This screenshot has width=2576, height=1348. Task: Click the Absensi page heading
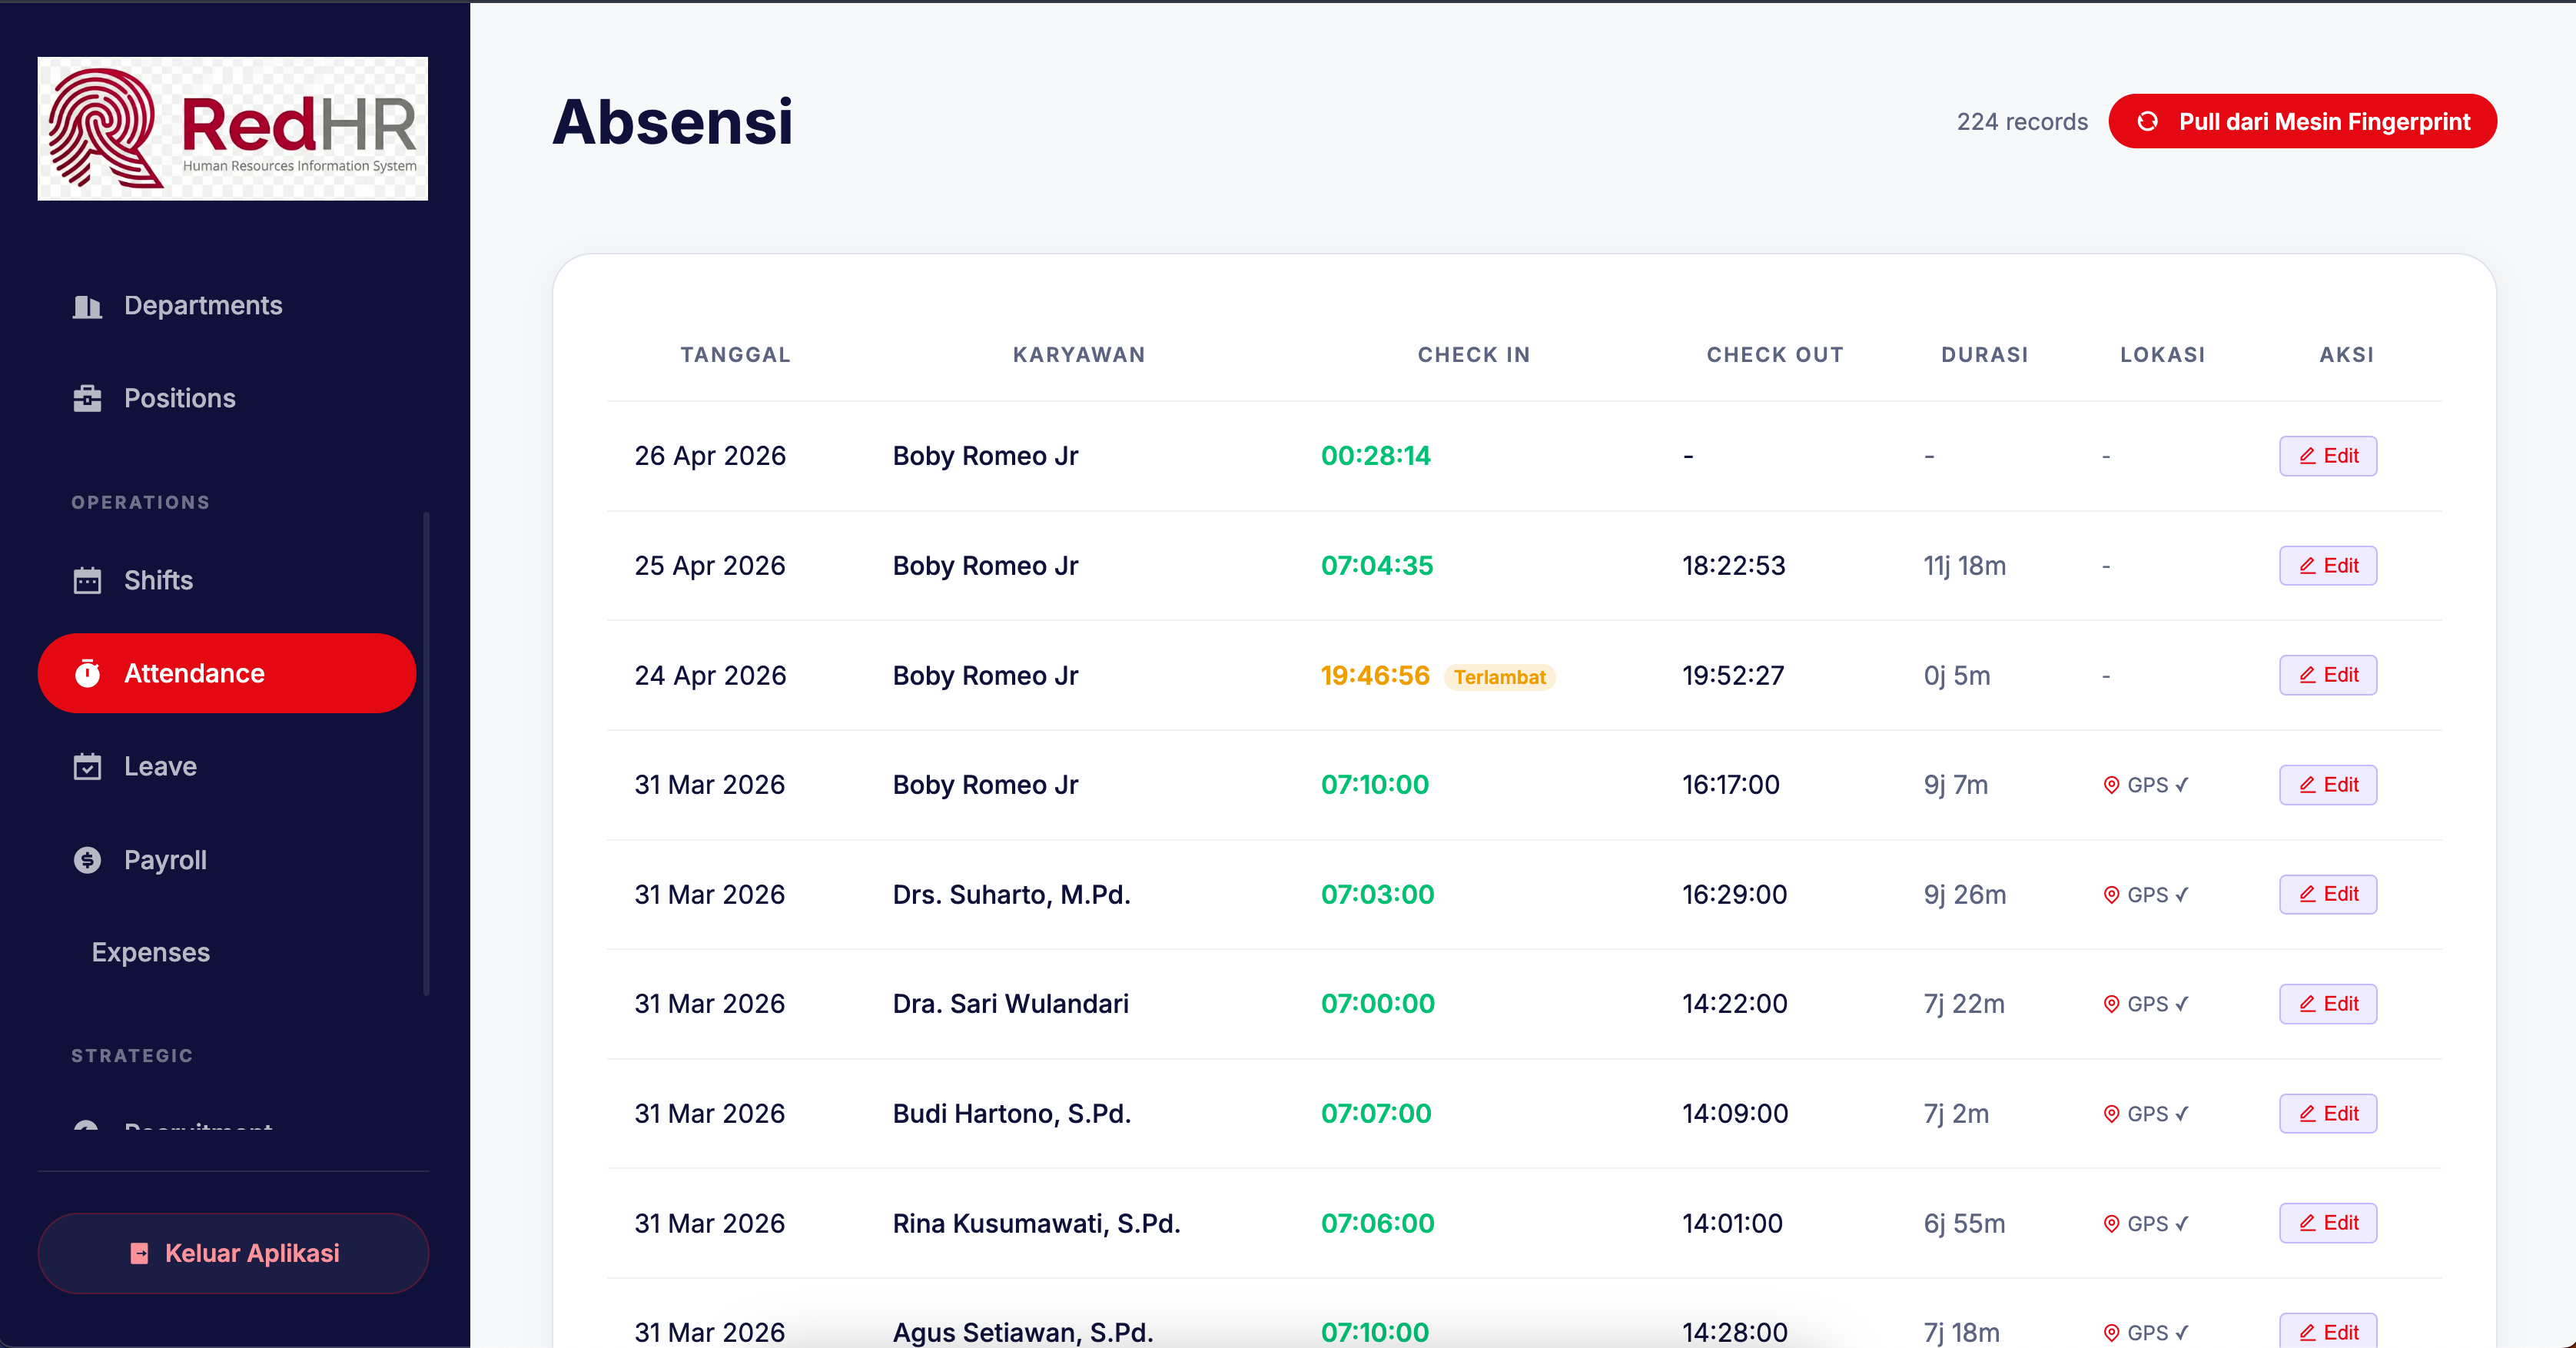click(672, 122)
